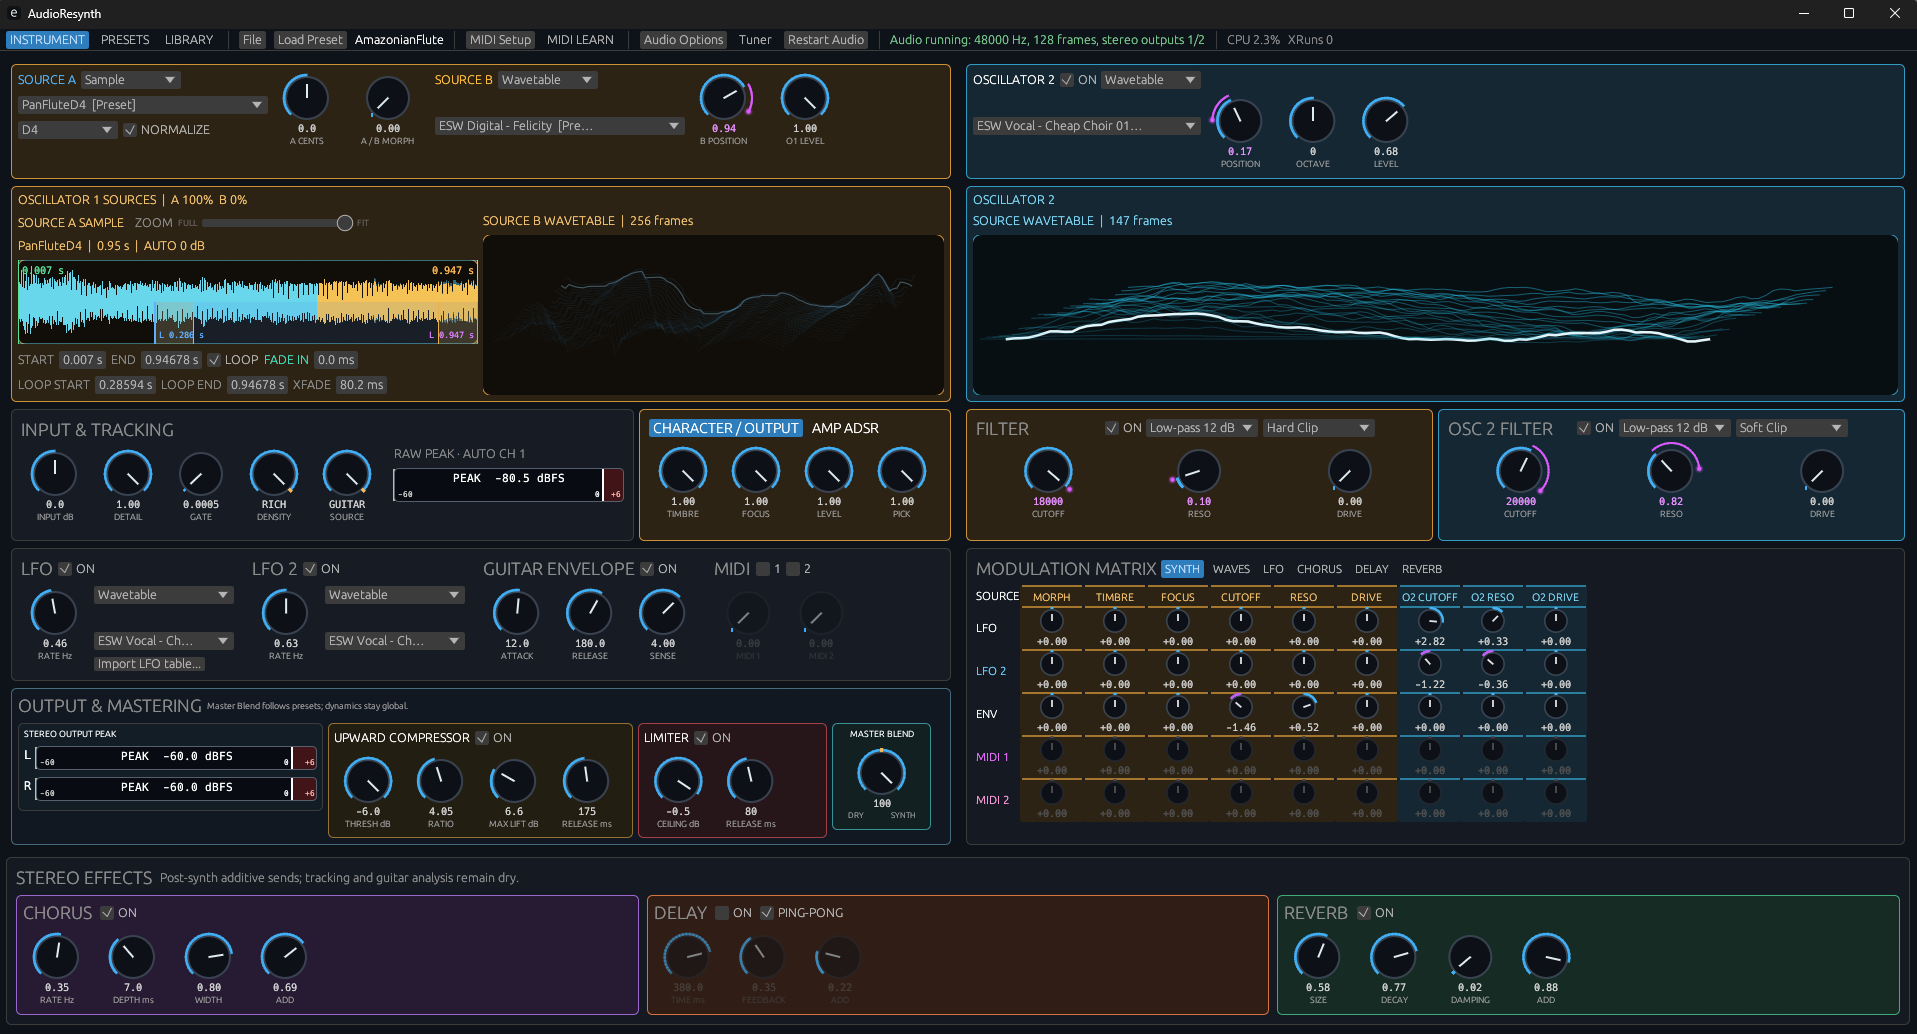
Task: Click the Import LFO table button
Action: tap(149, 664)
